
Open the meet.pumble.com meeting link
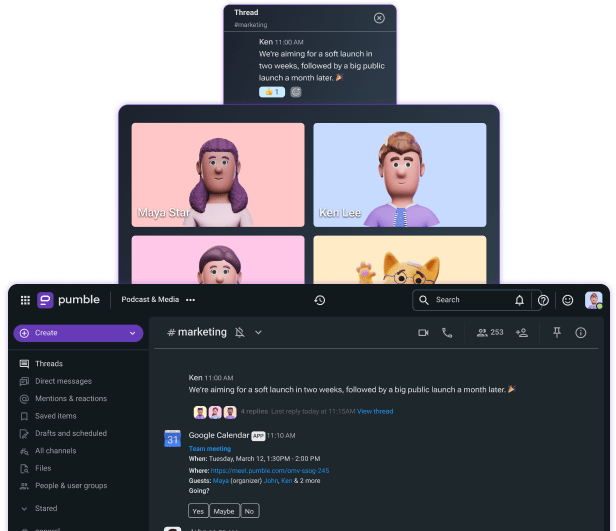(x=270, y=471)
